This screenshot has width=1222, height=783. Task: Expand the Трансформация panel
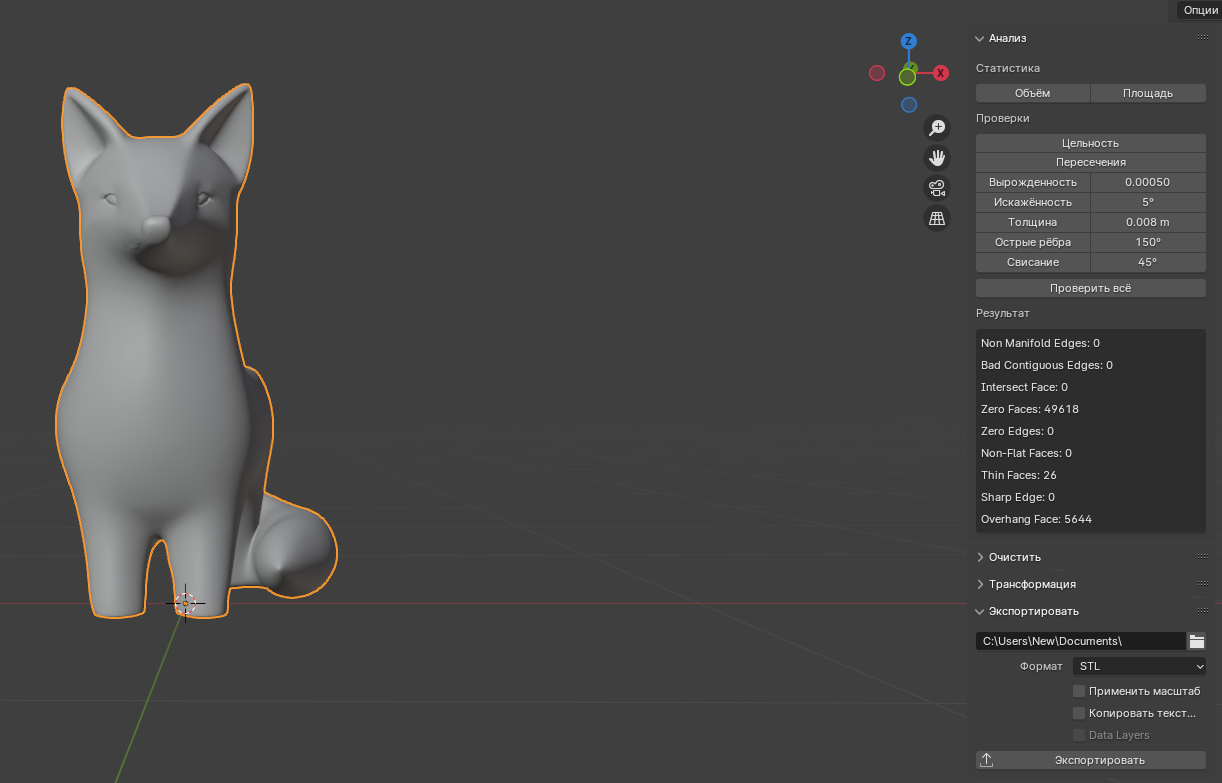point(1032,584)
